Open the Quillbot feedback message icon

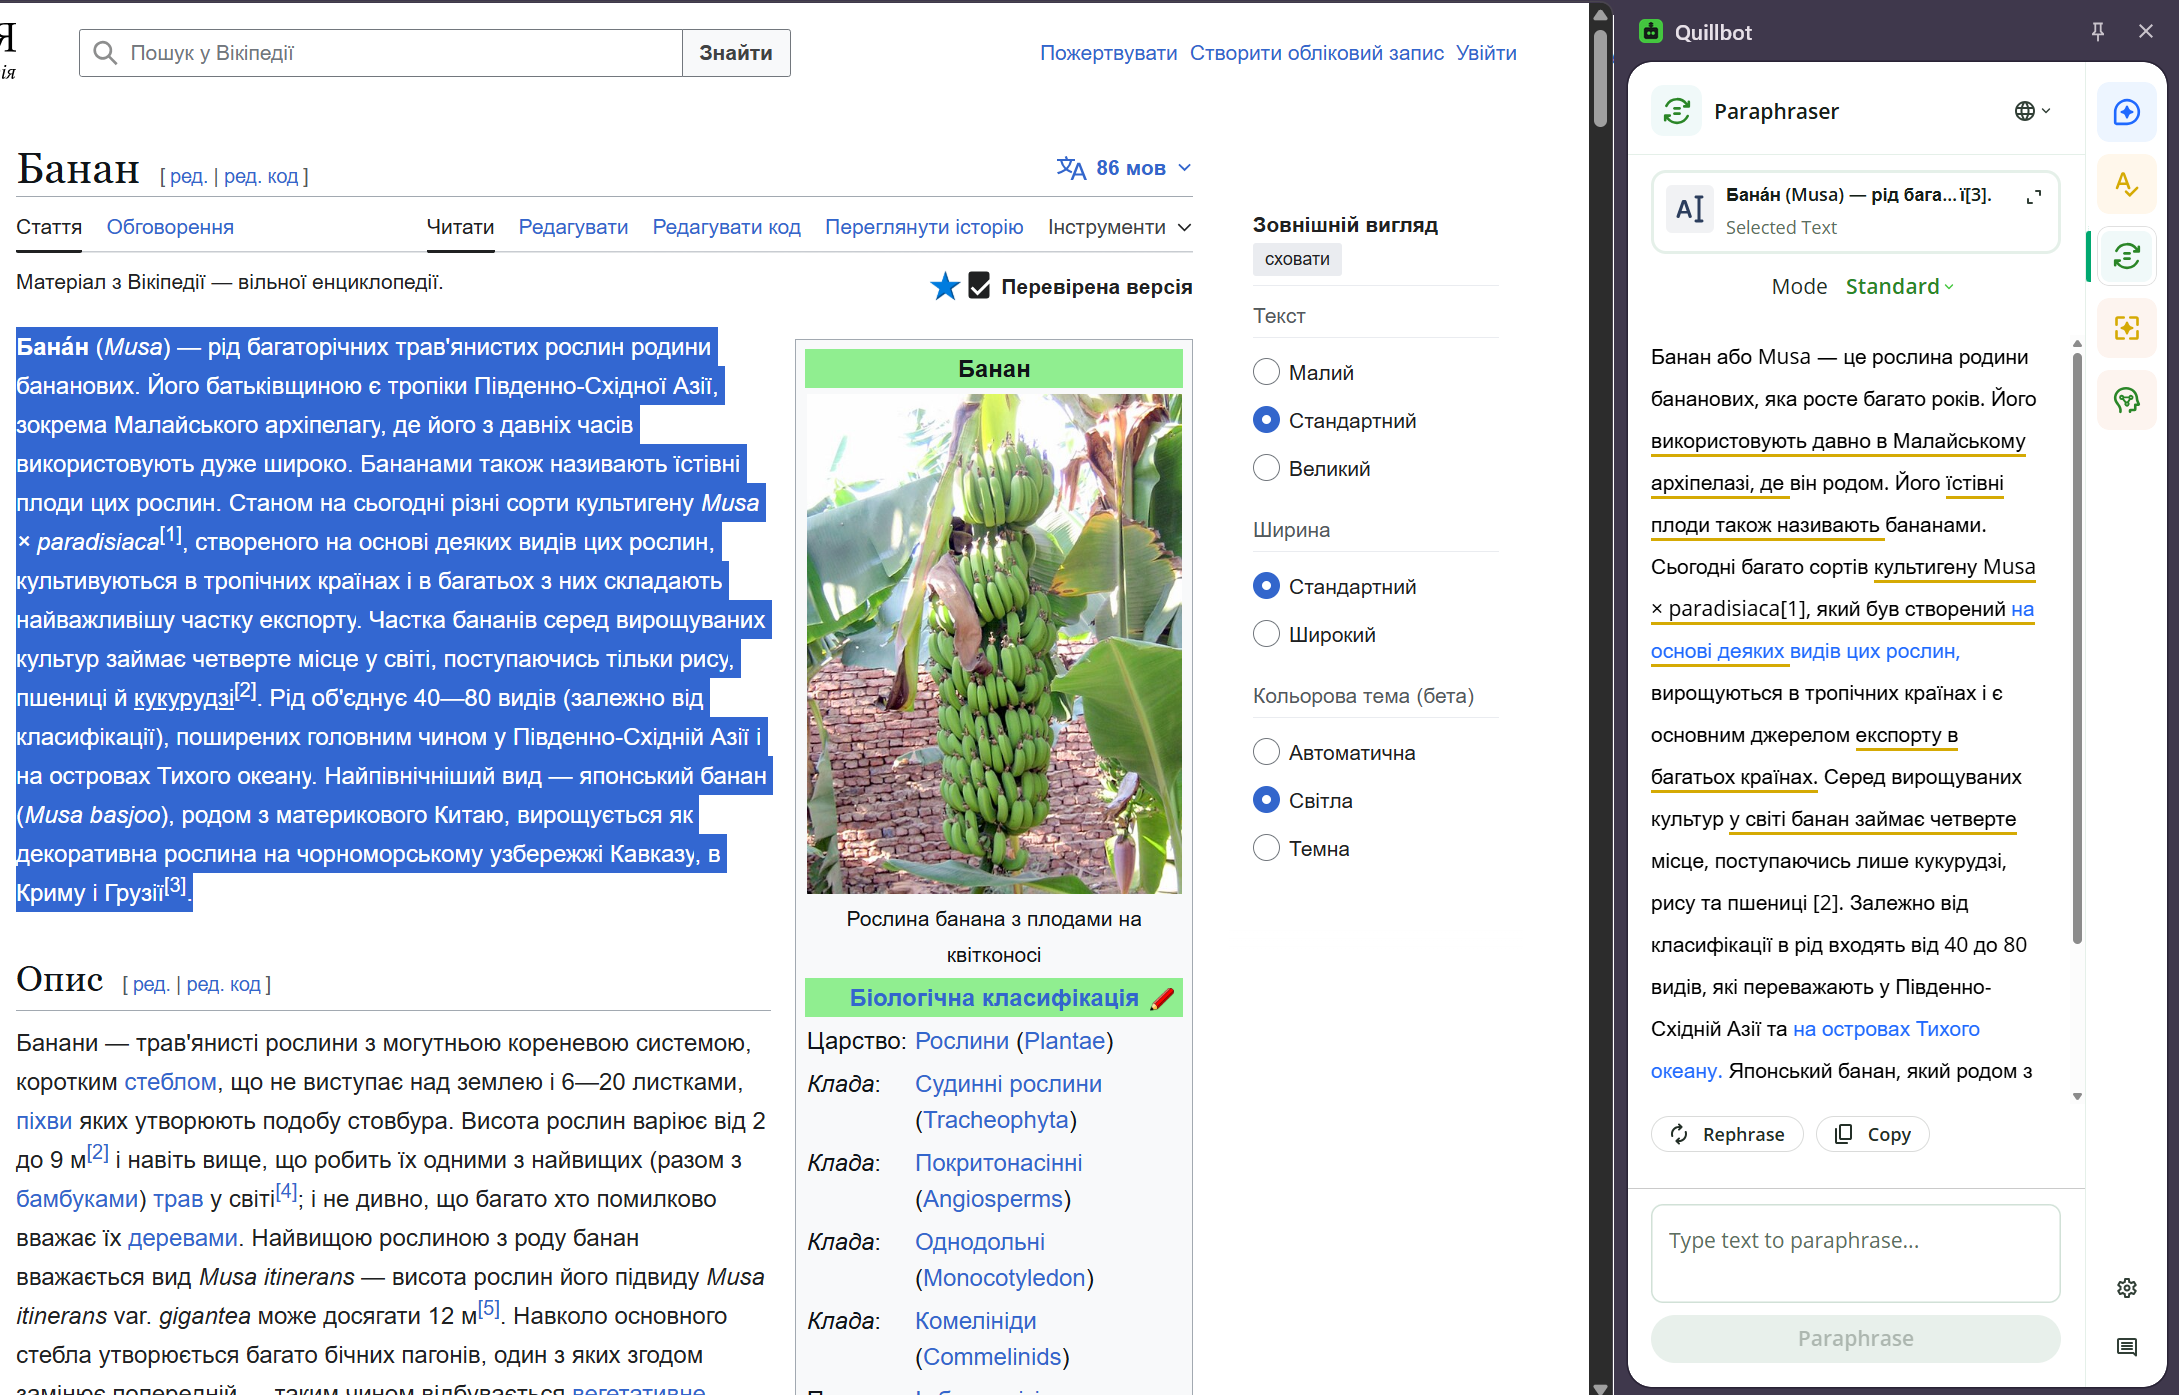click(2127, 1347)
